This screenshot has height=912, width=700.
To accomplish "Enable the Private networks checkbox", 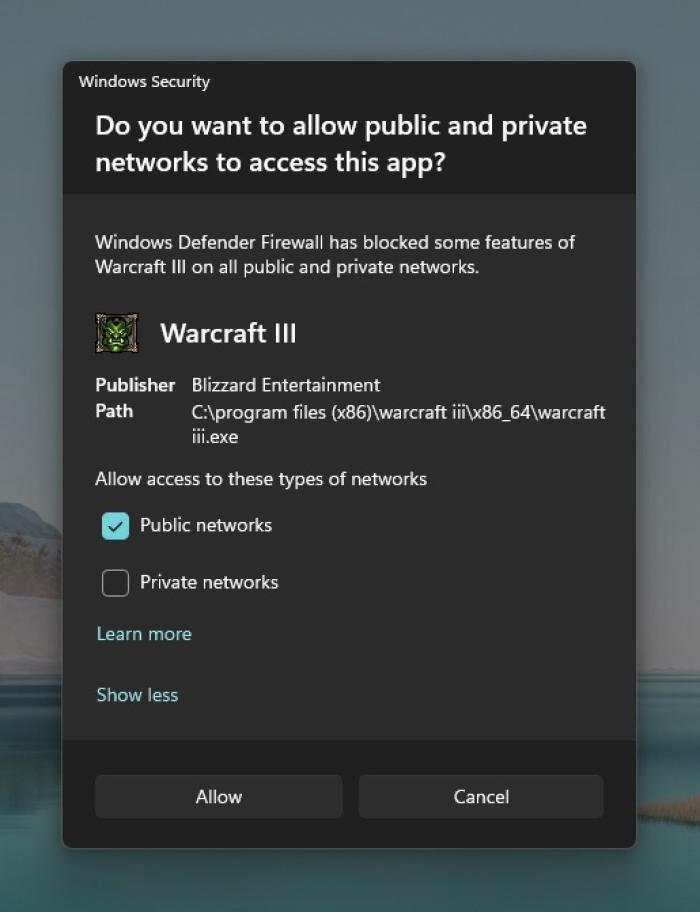I will (115, 582).
